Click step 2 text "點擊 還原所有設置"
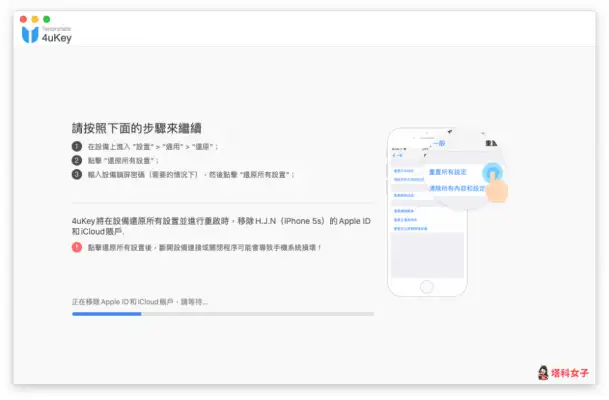The height and width of the screenshot is (400, 609). (x=123, y=160)
